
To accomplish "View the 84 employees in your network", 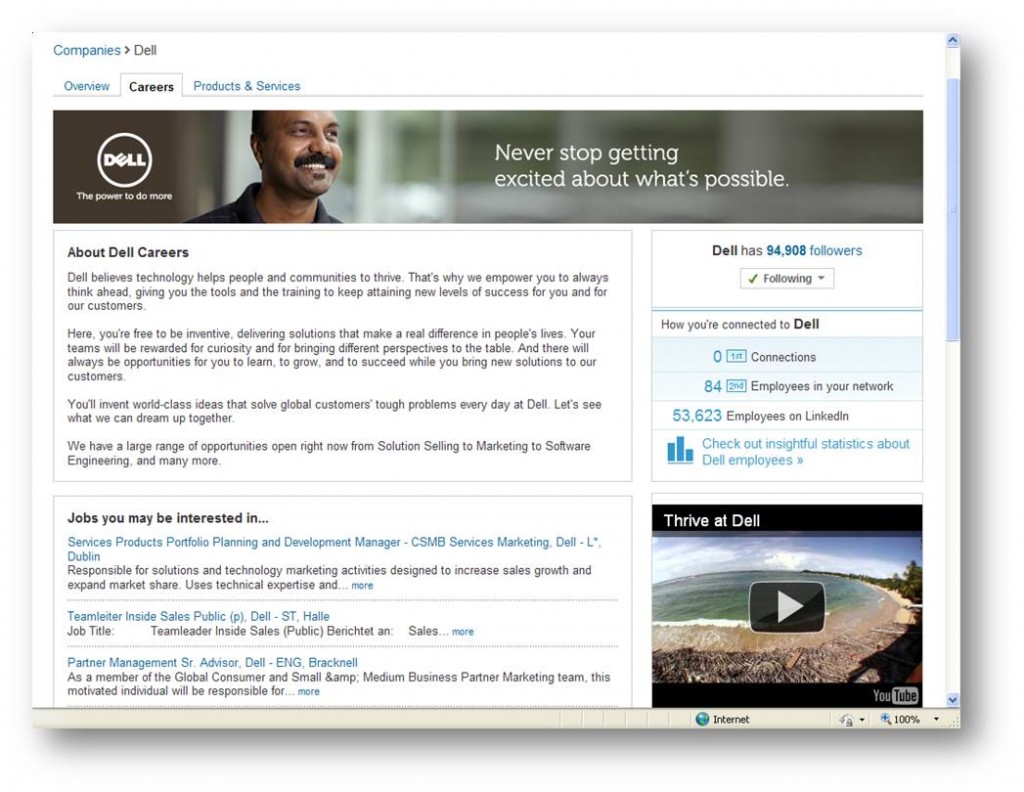I will [712, 387].
